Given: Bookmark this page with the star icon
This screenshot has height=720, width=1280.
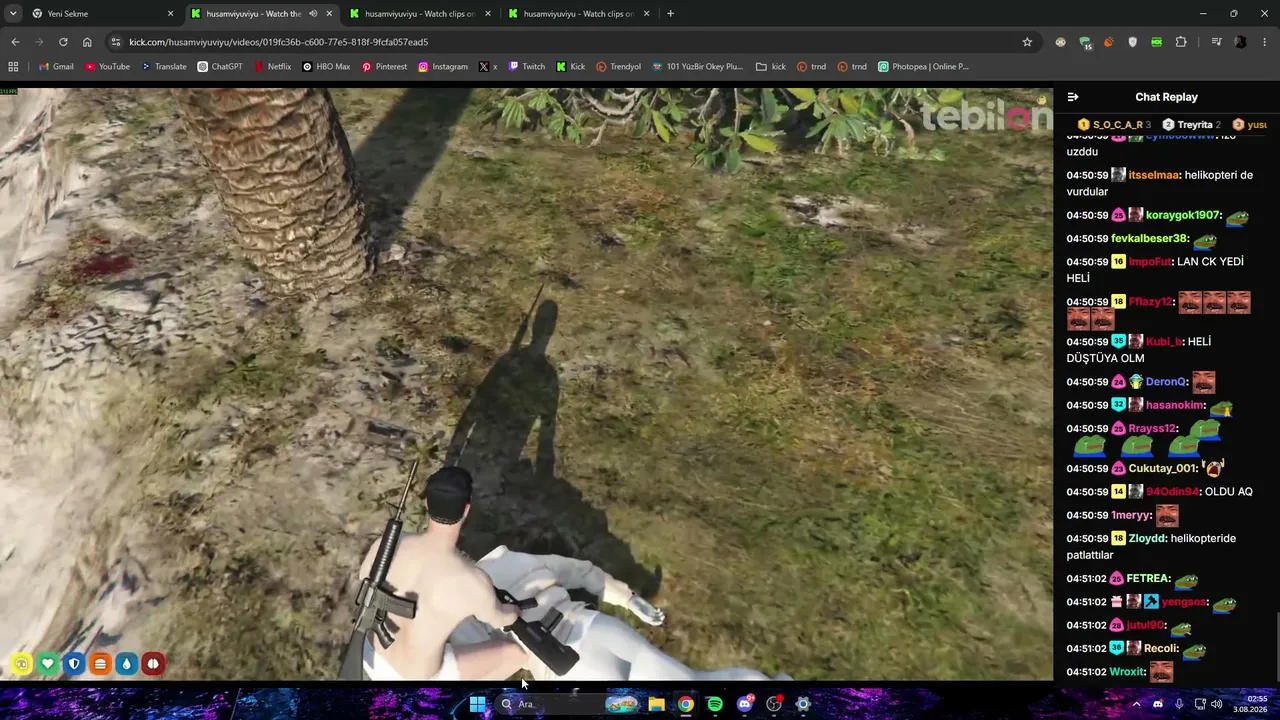Looking at the screenshot, I should pyautogui.click(x=1027, y=42).
